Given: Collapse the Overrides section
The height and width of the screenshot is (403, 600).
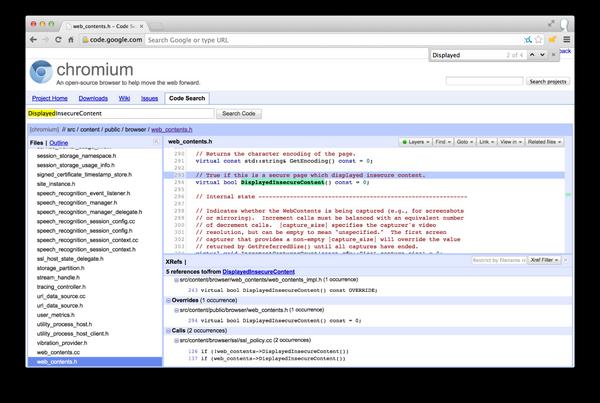Looking at the screenshot, I should point(168,300).
